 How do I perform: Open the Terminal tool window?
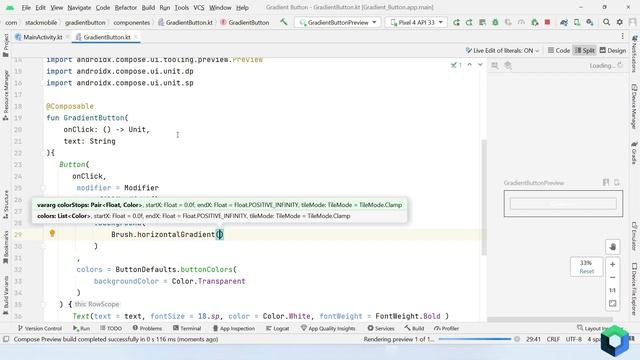click(187, 328)
